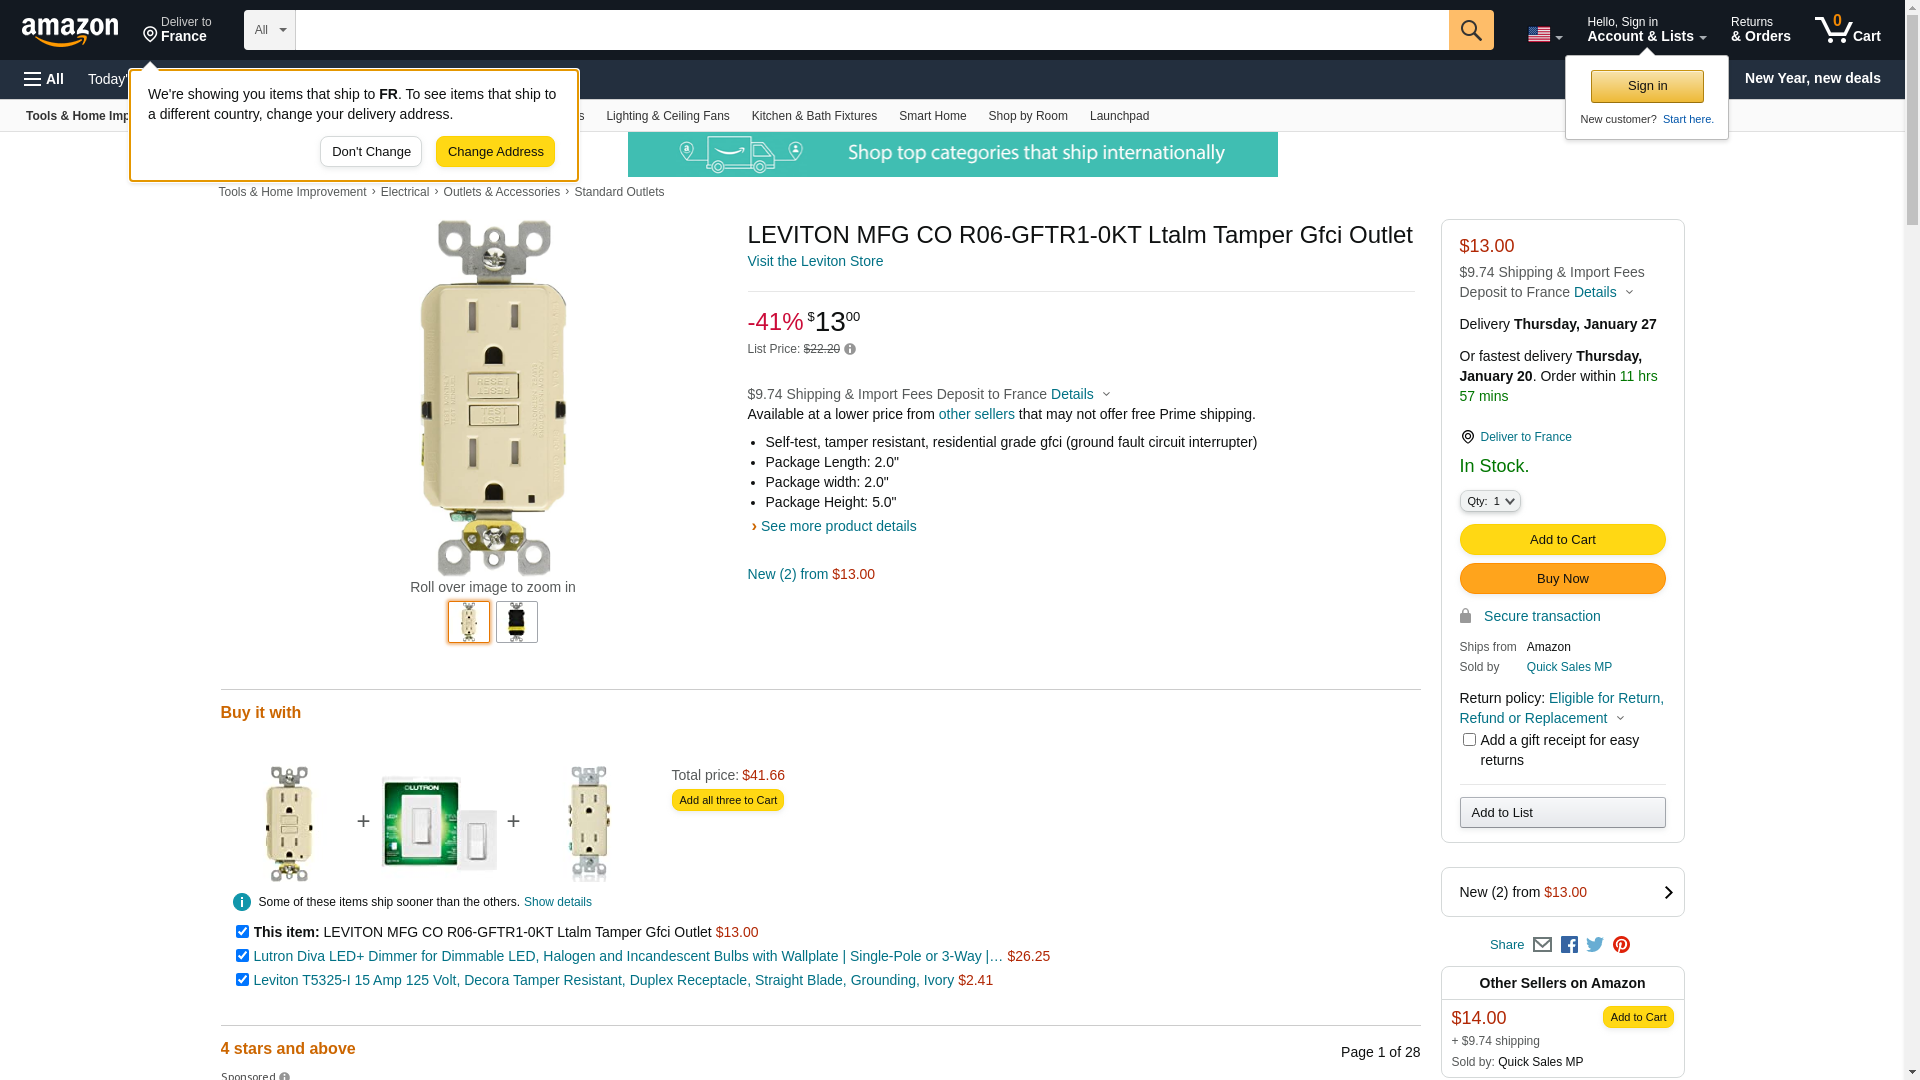Uncheck the Leviton T5325-I receptacle item
Image resolution: width=1920 pixels, height=1080 pixels.
(242, 980)
